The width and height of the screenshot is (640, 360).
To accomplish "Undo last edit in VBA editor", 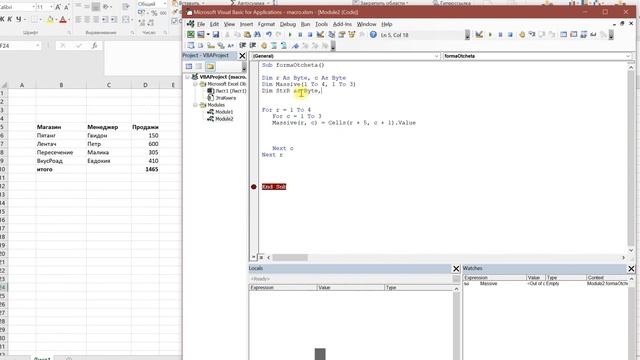I will pyautogui.click(x=269, y=35).
